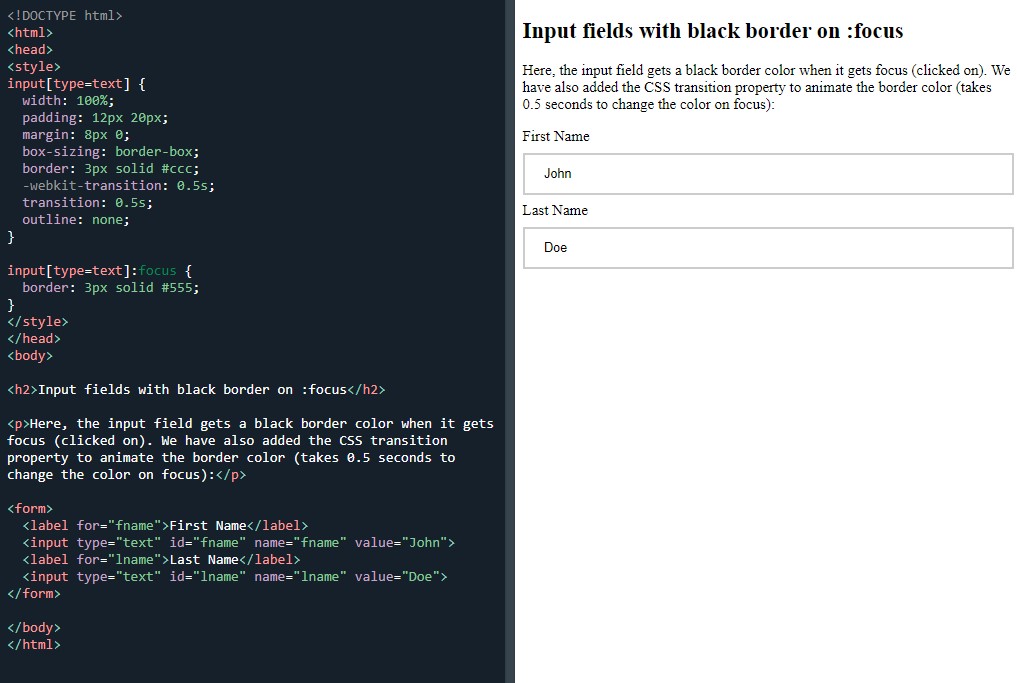Click inside the First Name input containing John
Viewport: 1017px width, 683px height.
click(766, 173)
